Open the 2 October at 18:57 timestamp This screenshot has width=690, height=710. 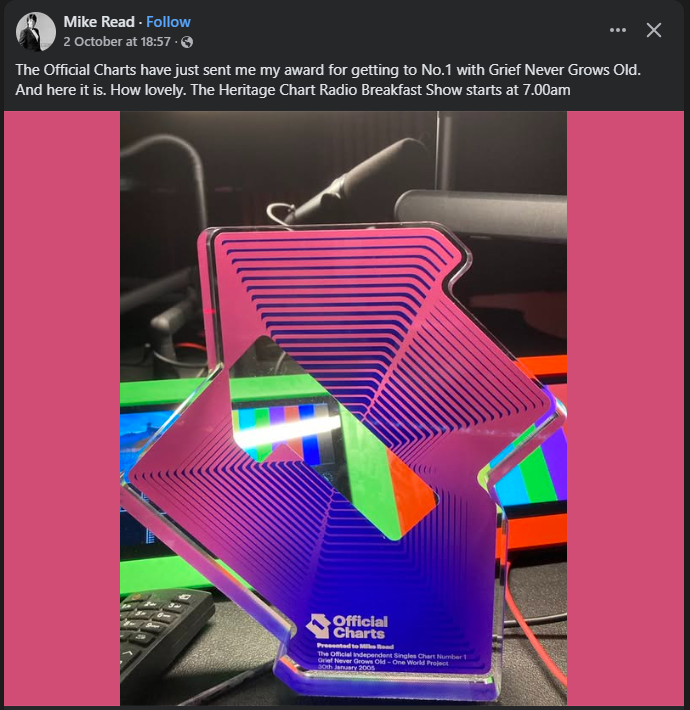[x=117, y=42]
